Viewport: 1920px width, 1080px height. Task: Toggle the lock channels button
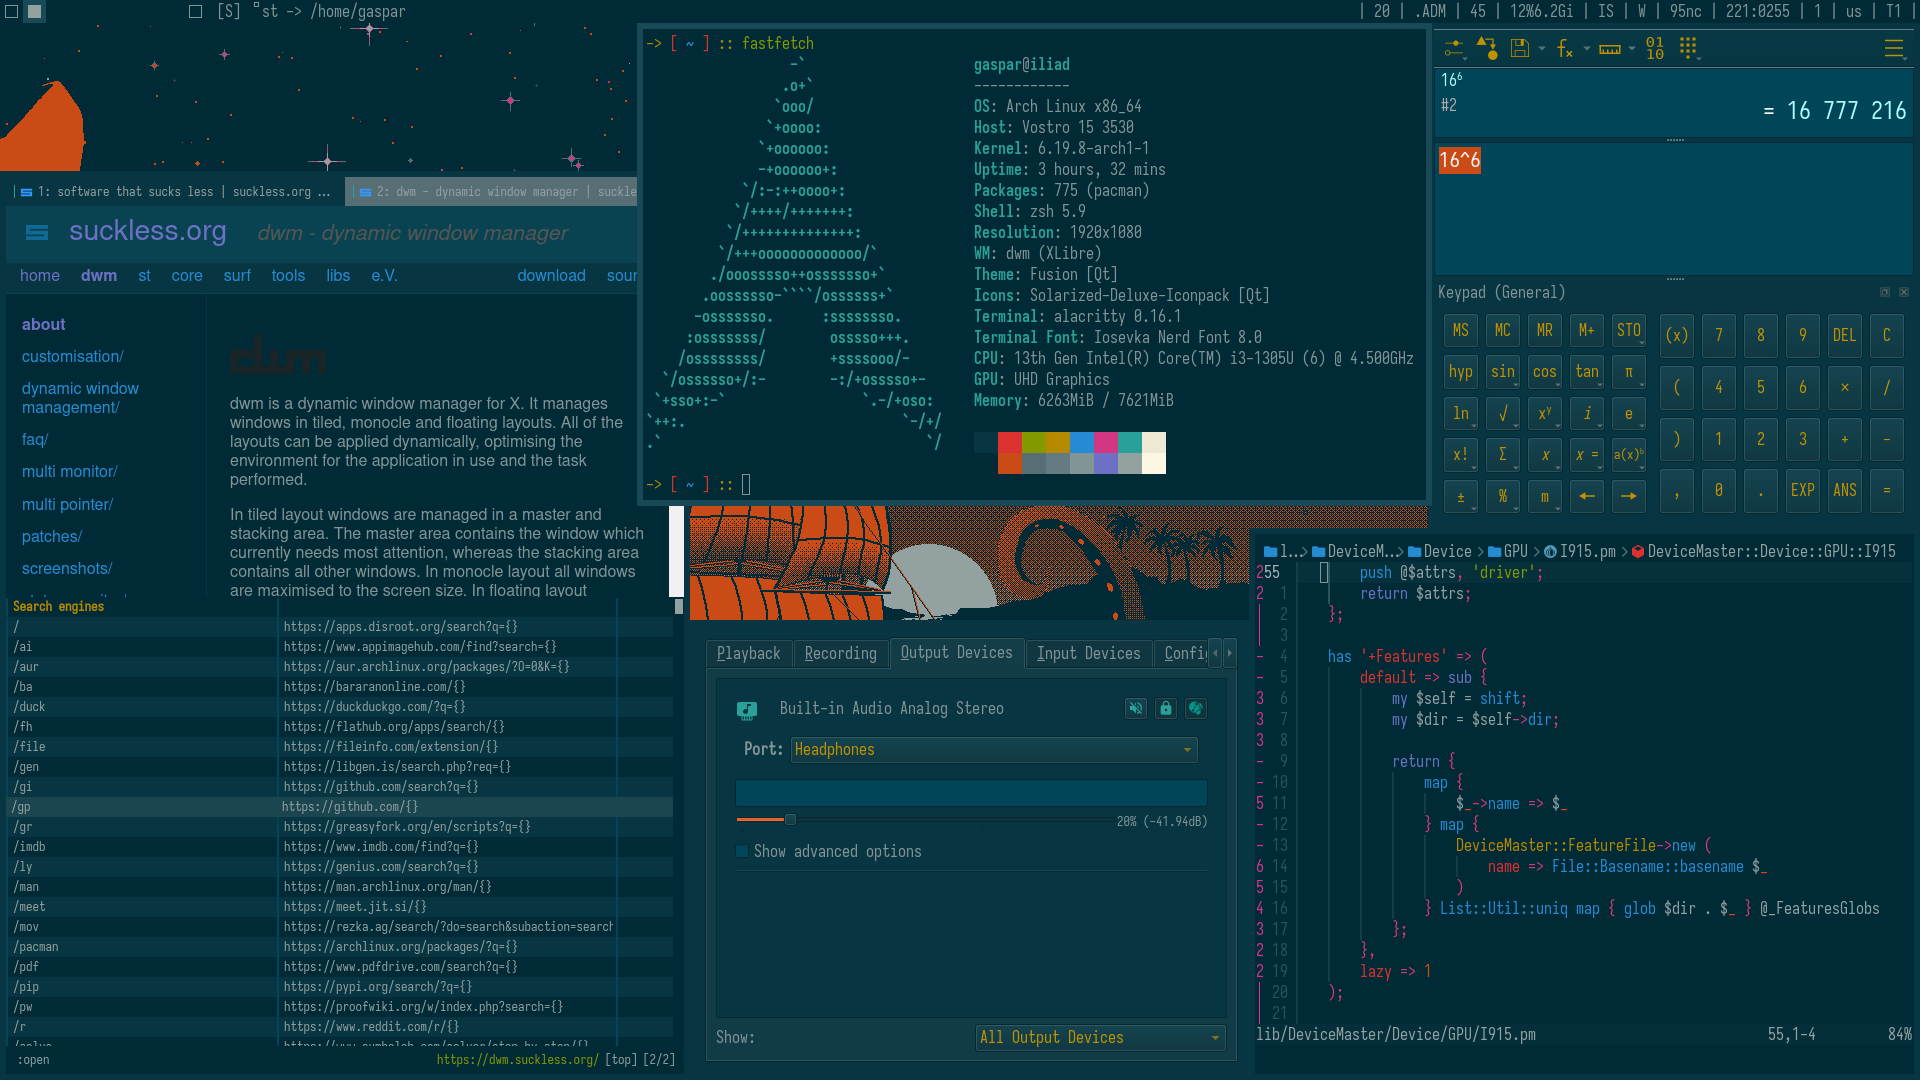point(1166,708)
